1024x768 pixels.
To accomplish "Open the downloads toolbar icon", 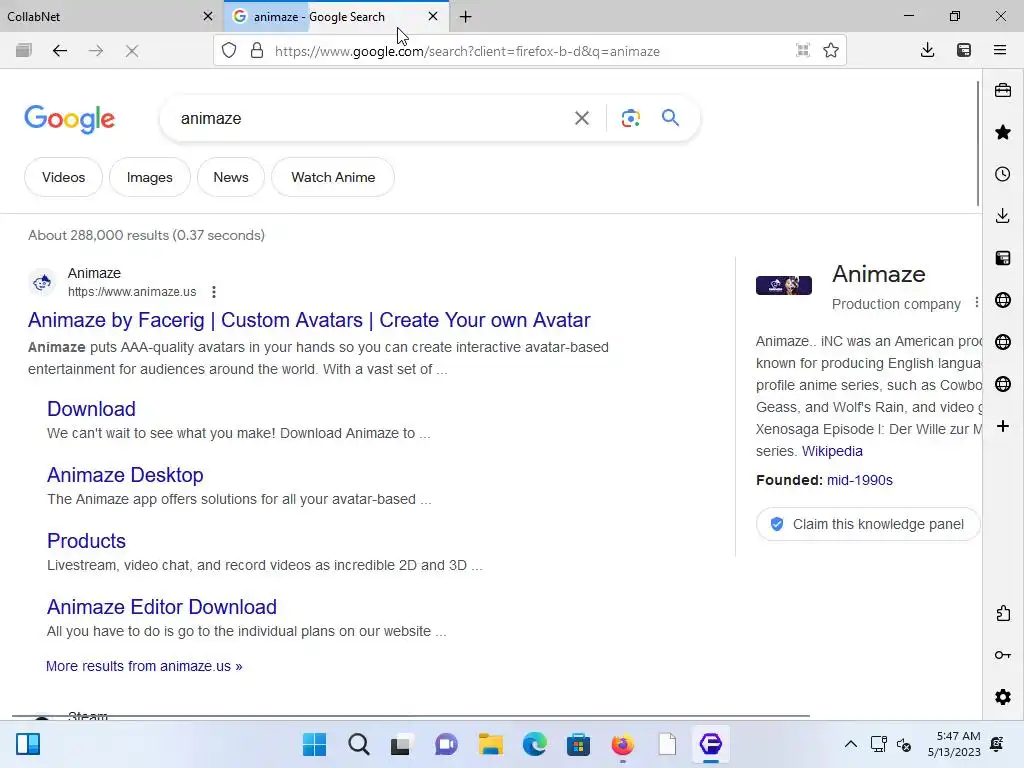I will (x=927, y=50).
